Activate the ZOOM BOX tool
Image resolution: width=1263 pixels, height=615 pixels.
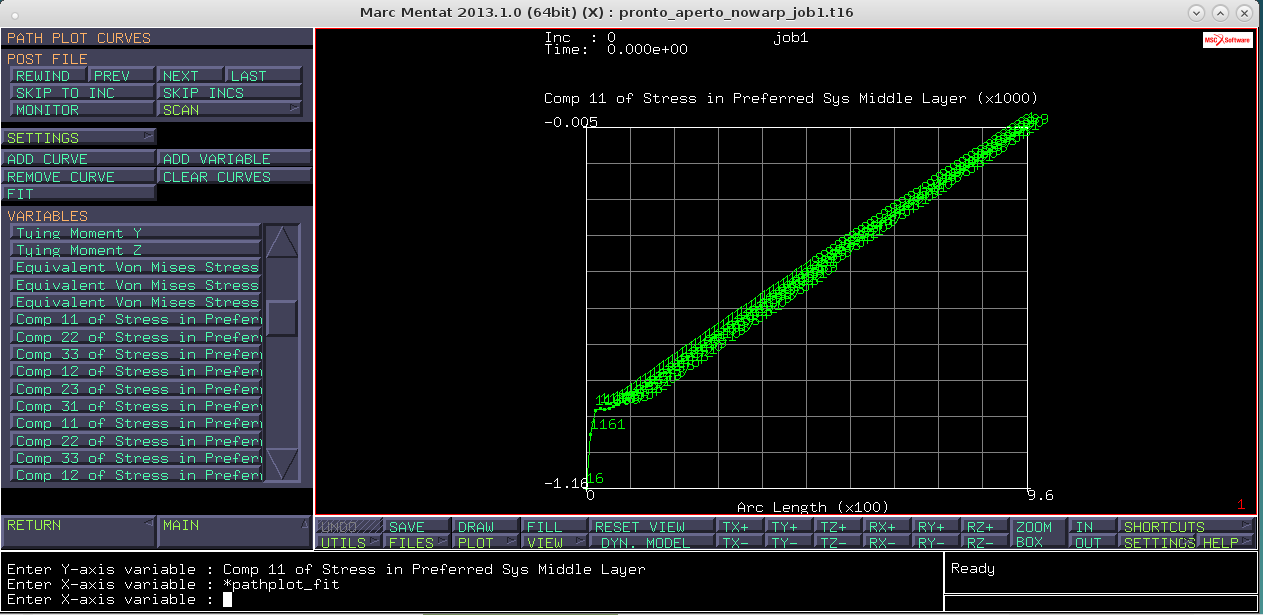(x=1038, y=534)
